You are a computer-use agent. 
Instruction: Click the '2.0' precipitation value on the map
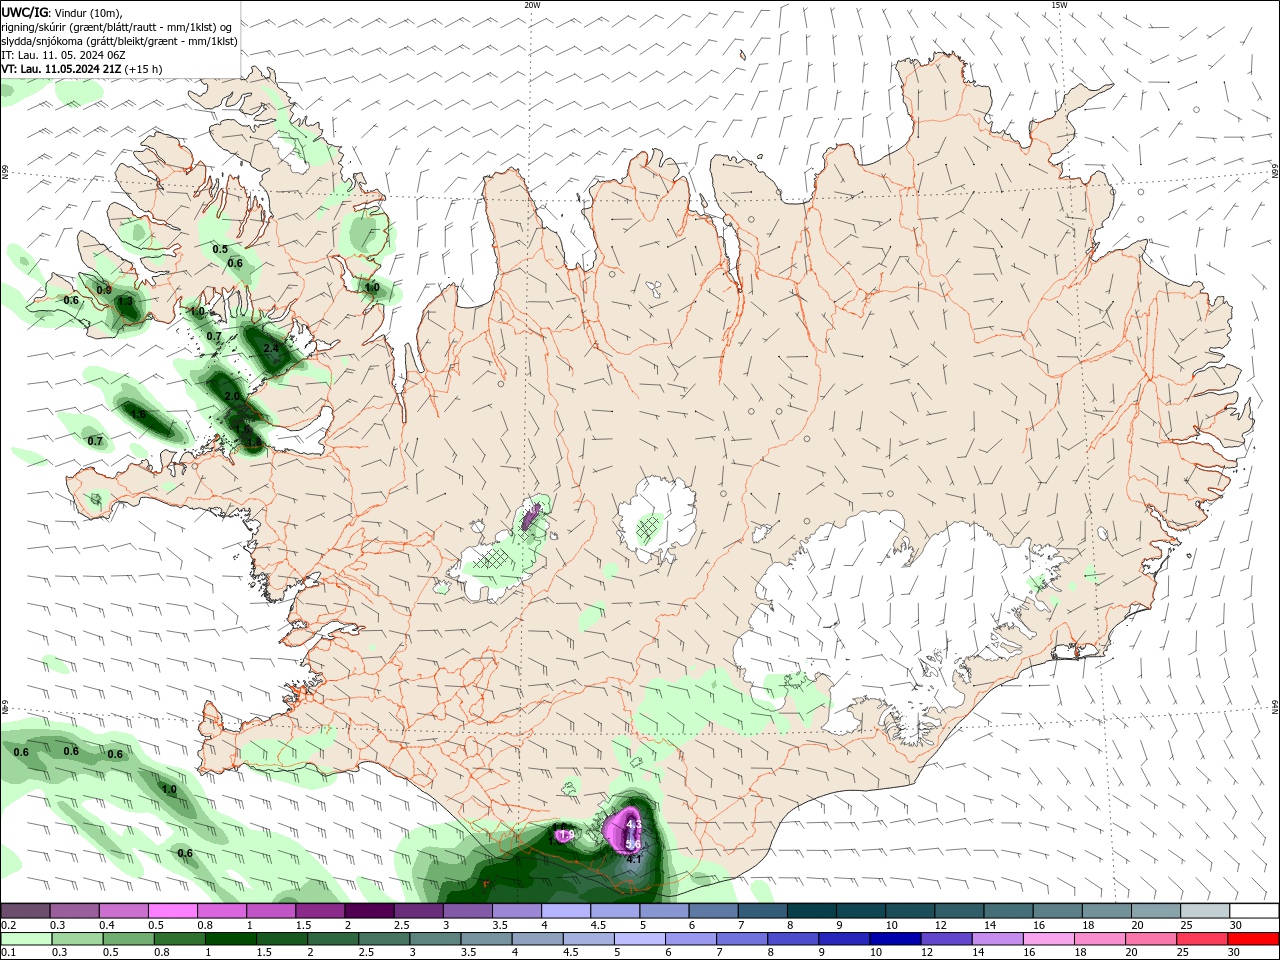point(232,397)
